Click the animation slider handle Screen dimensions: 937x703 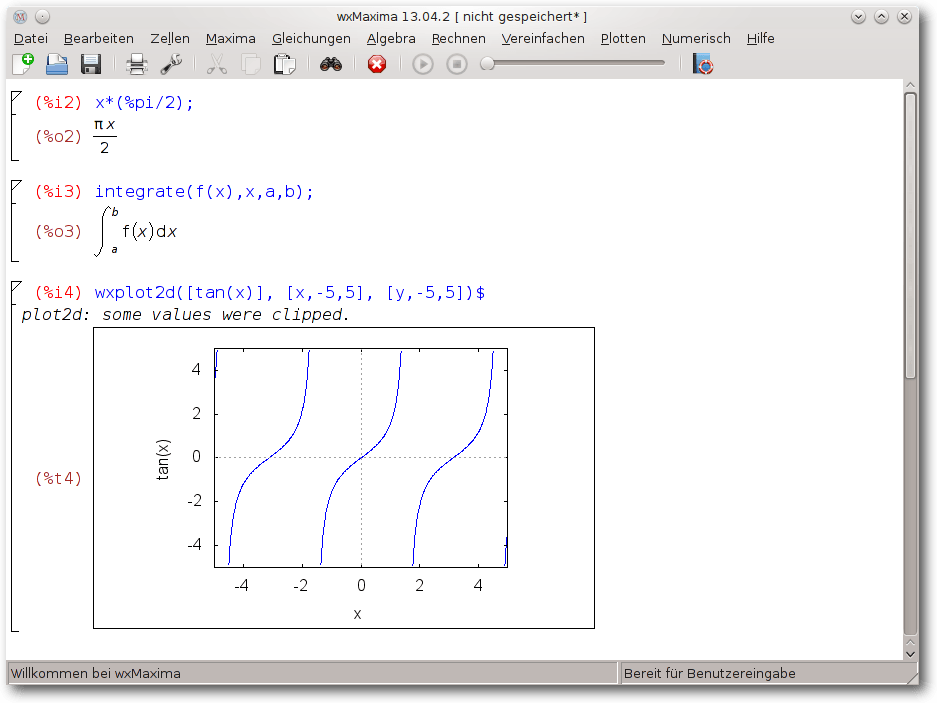click(x=488, y=63)
